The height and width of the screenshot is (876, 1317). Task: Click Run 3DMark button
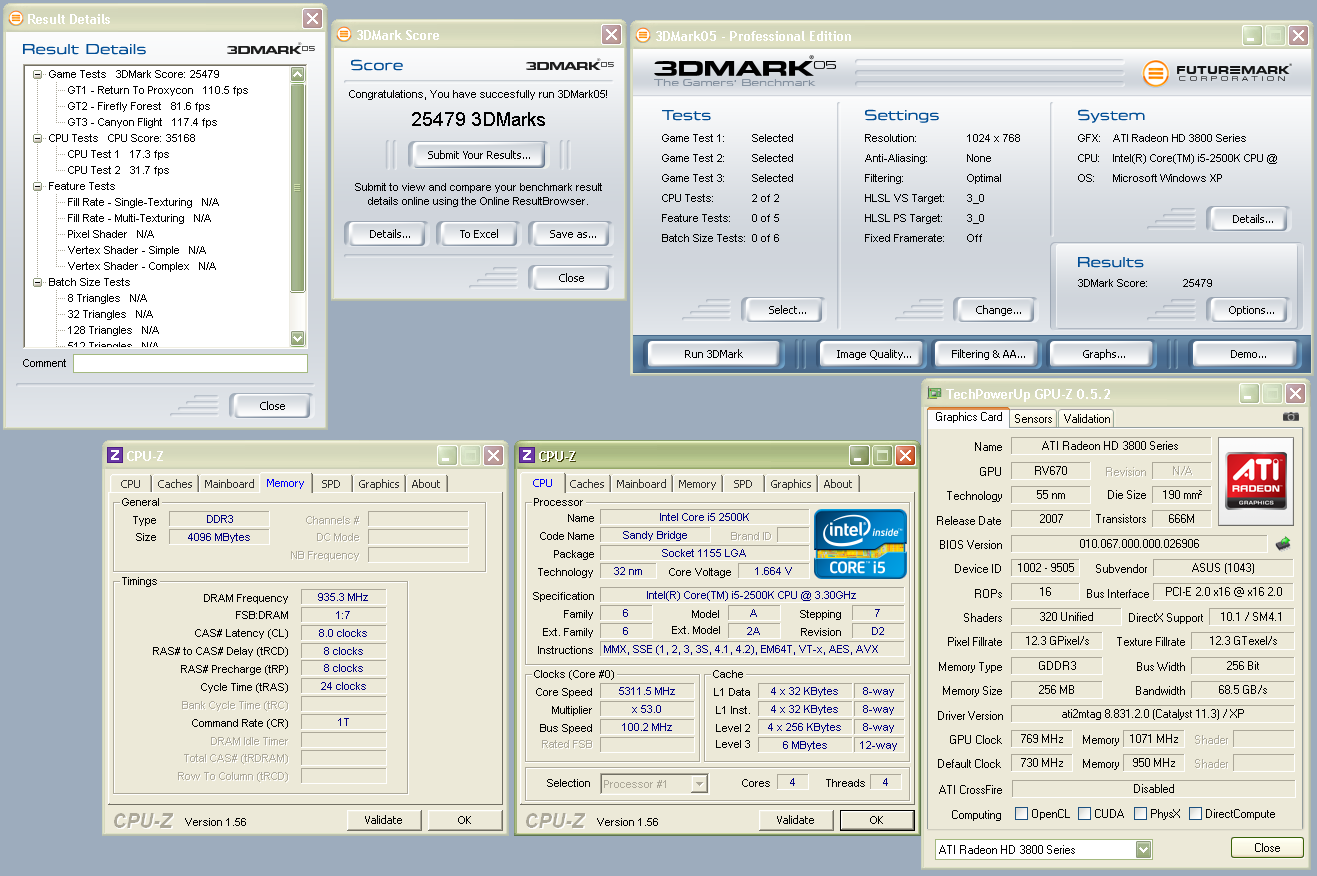click(714, 353)
